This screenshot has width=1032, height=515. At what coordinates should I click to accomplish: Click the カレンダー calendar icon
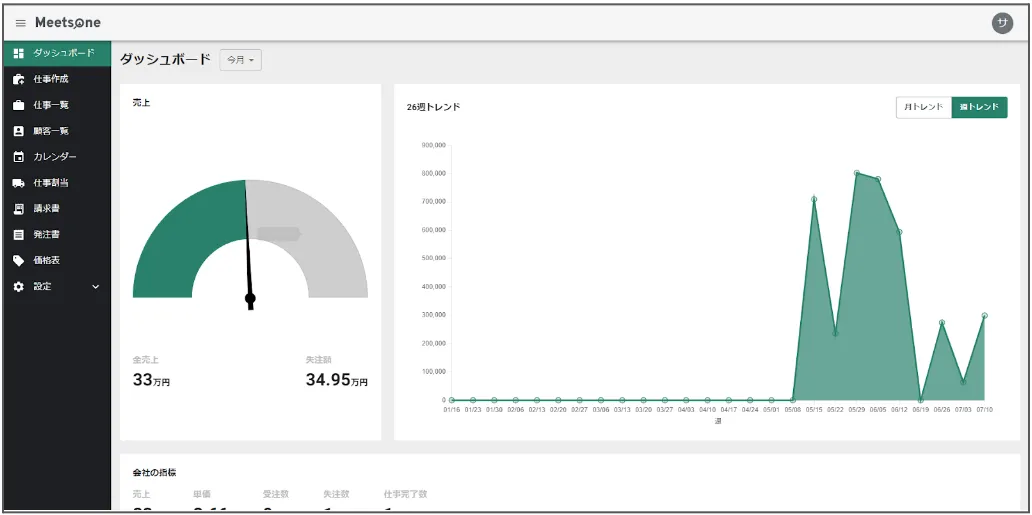click(18, 157)
